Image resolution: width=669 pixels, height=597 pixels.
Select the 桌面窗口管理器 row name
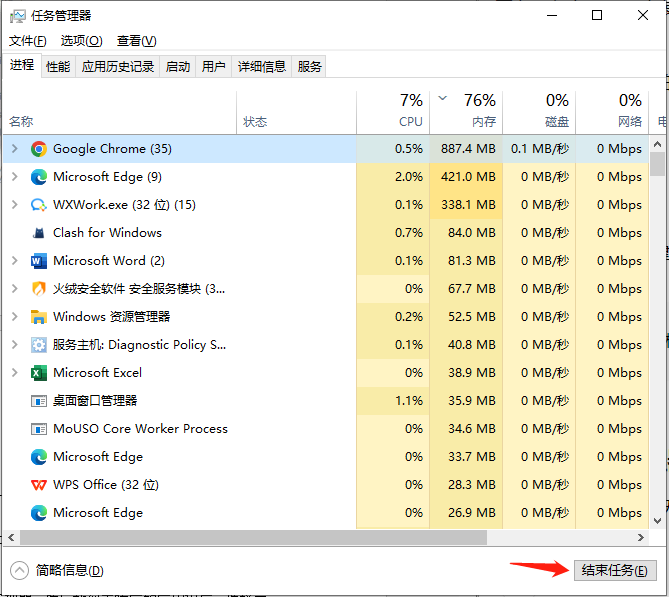point(95,401)
